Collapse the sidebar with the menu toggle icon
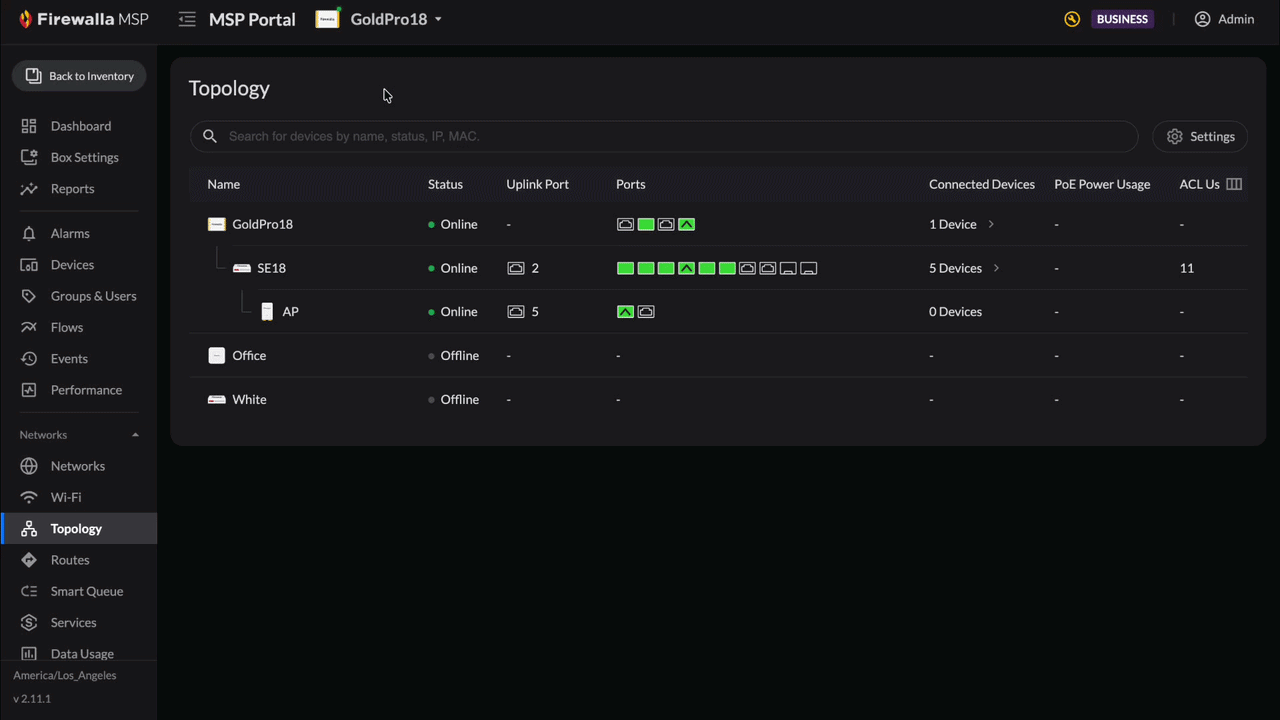 pyautogui.click(x=187, y=19)
